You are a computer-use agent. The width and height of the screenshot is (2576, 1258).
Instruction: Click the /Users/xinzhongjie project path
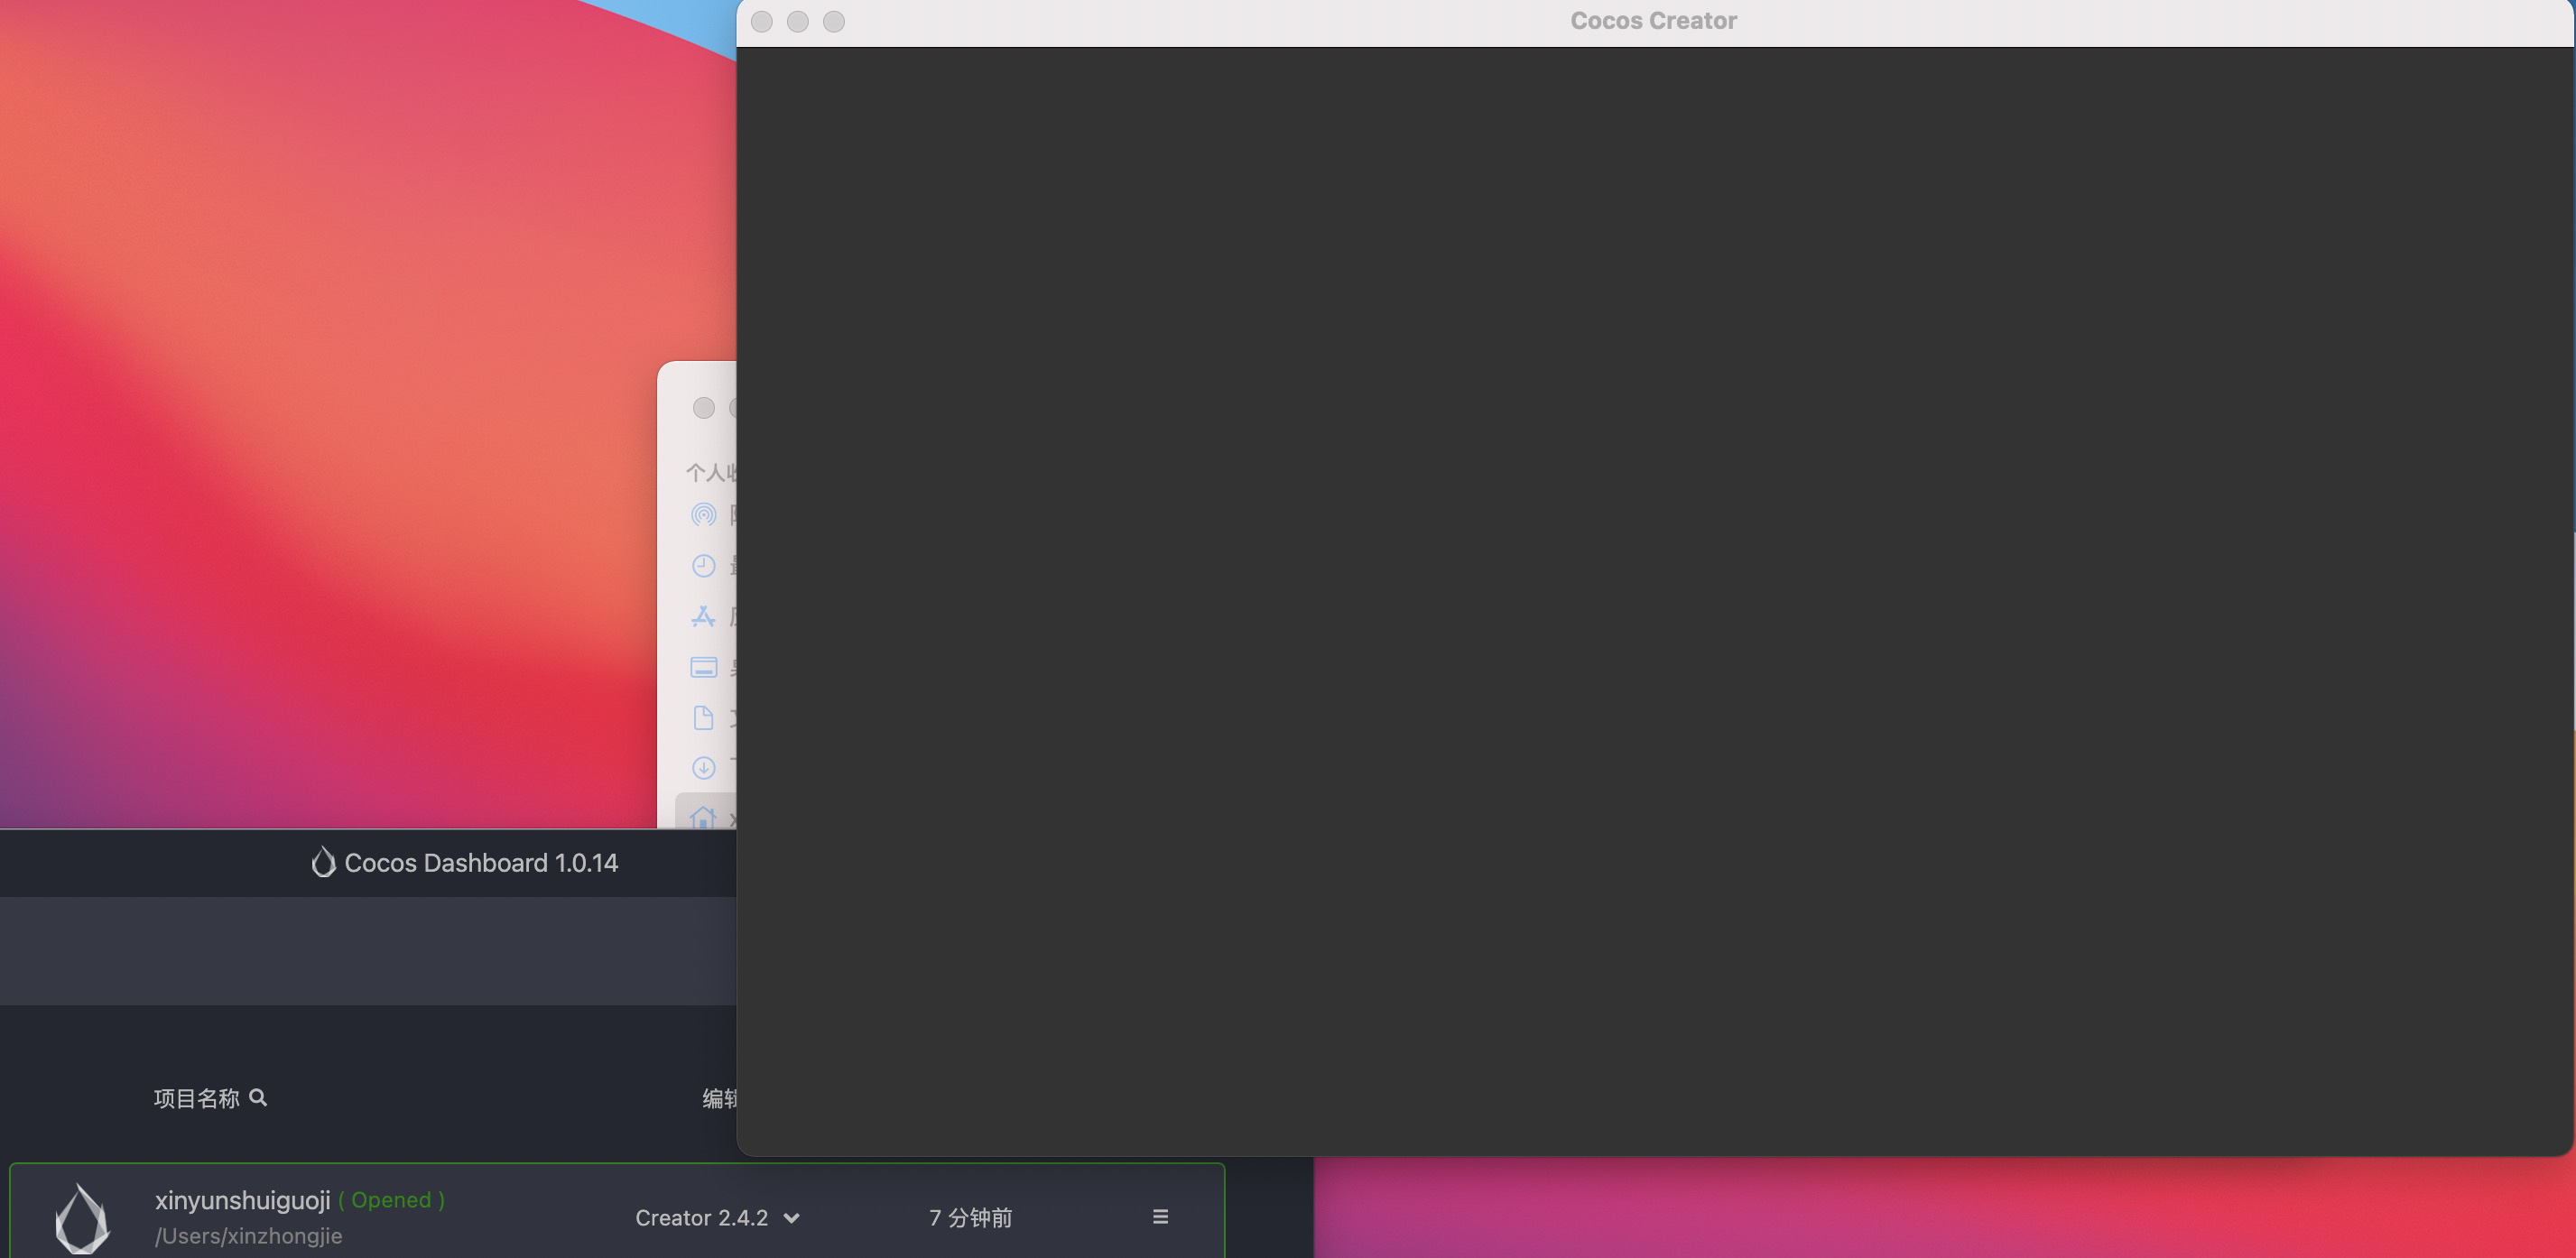coord(248,1236)
